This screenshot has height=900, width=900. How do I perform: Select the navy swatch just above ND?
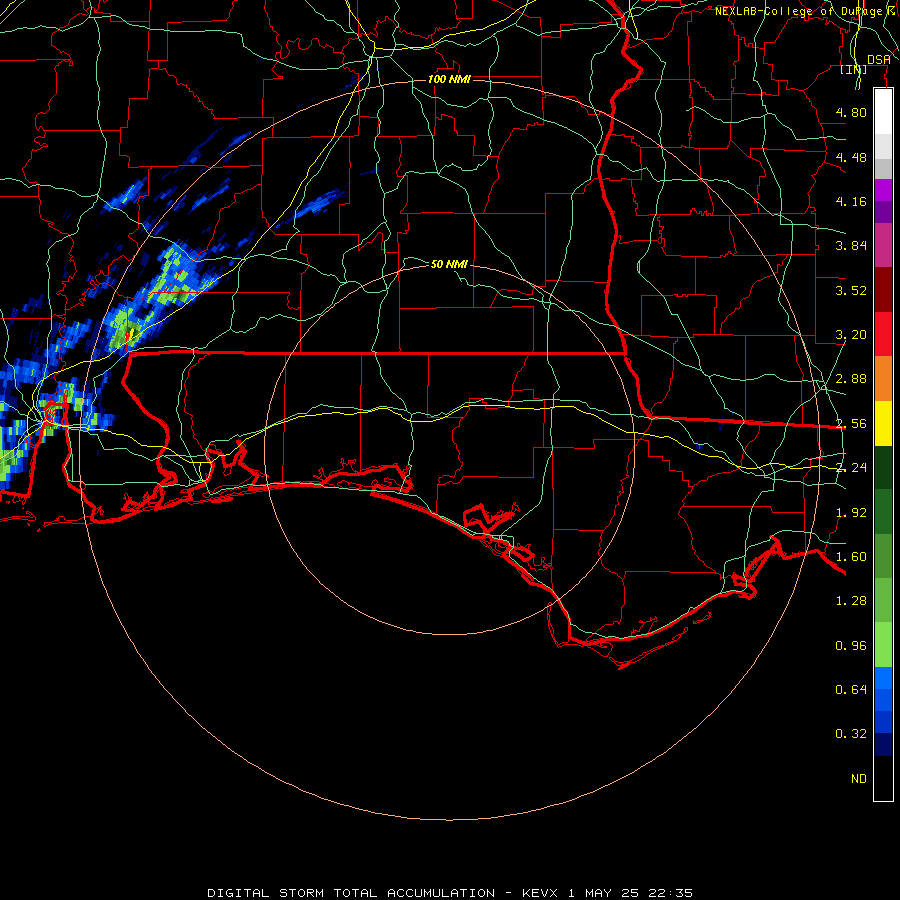pos(883,744)
